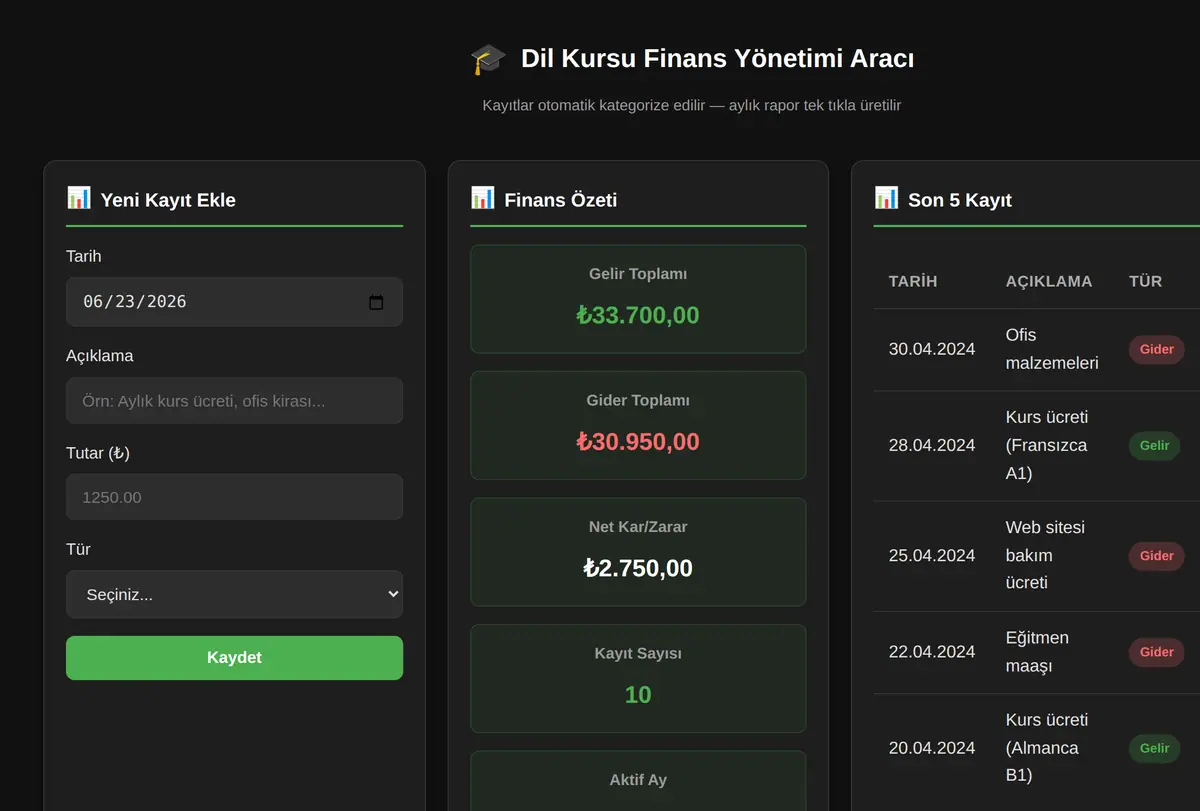The width and height of the screenshot is (1200, 811).
Task: Click the Yeni Kayıt Ekle heading text
Action: click(168, 200)
